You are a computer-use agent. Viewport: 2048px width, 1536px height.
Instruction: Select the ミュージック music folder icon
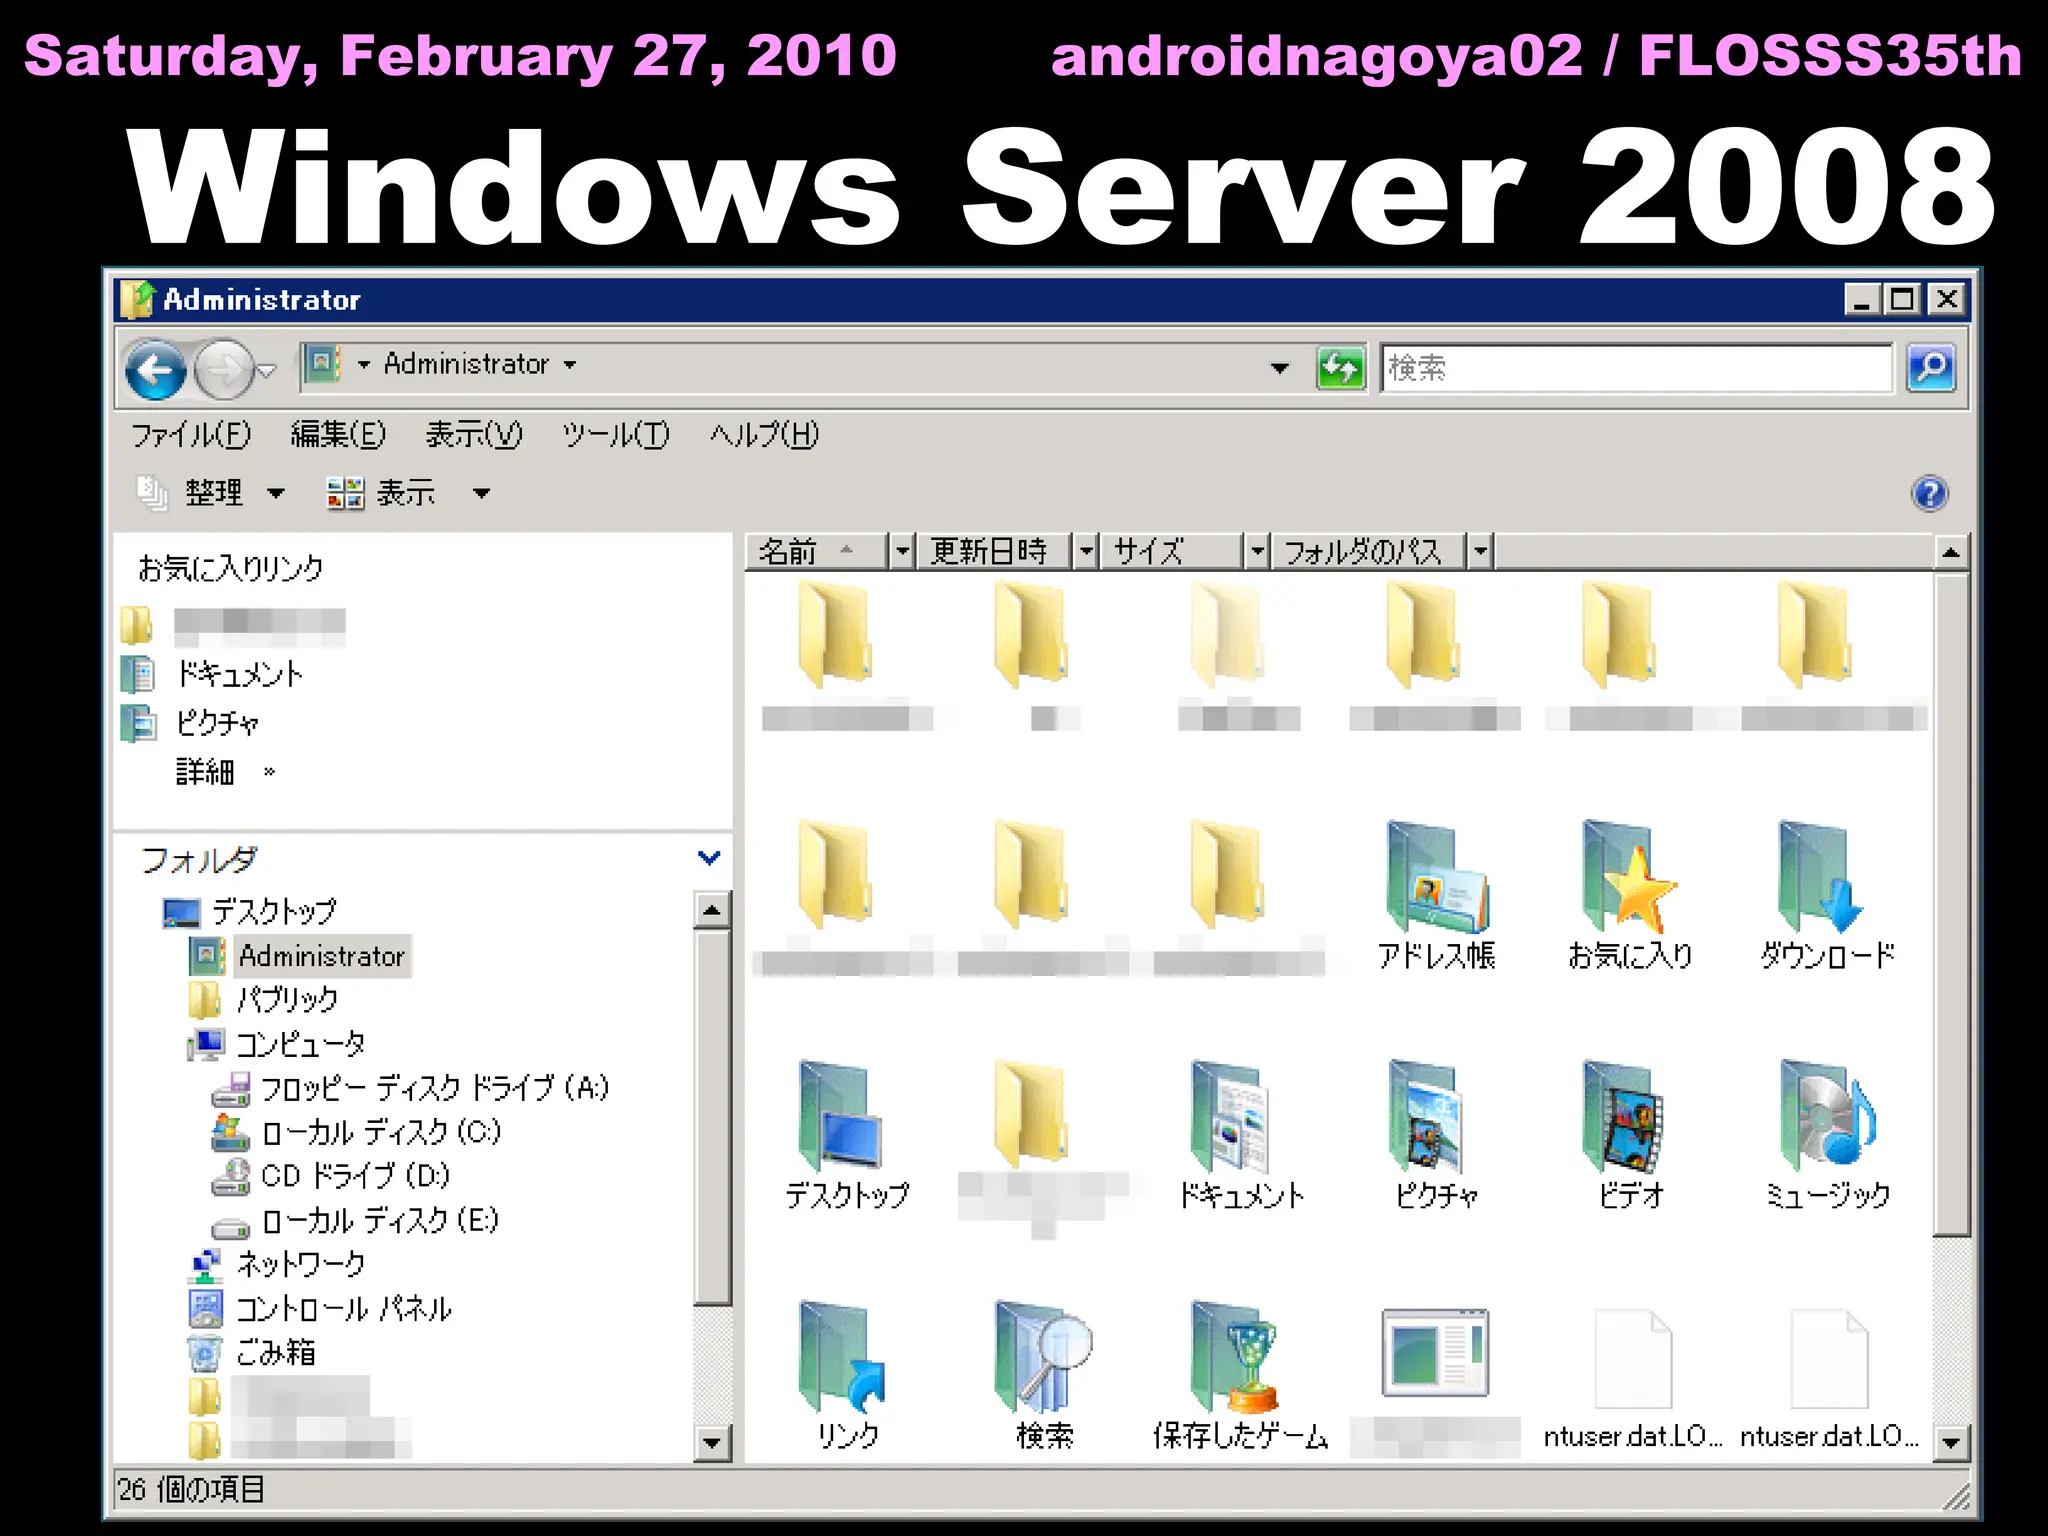pos(1826,1136)
